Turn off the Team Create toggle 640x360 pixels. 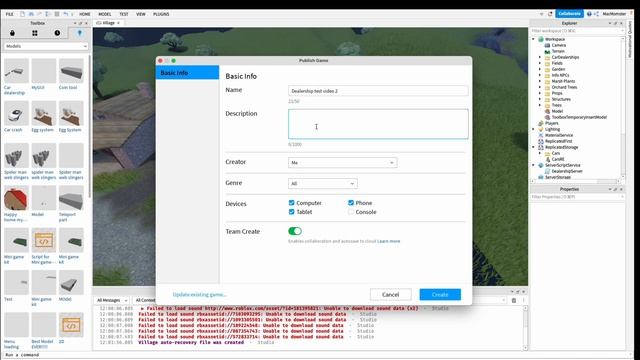click(x=295, y=231)
